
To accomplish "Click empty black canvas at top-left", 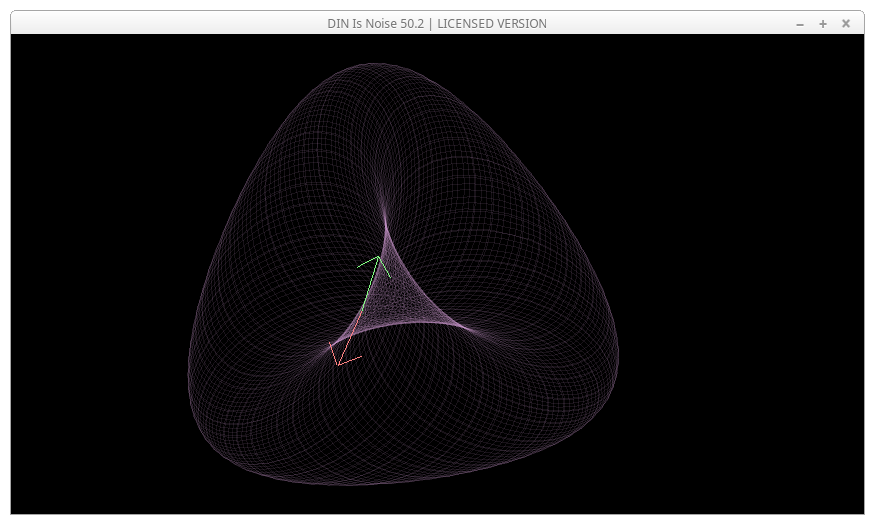I will click(x=80, y=90).
